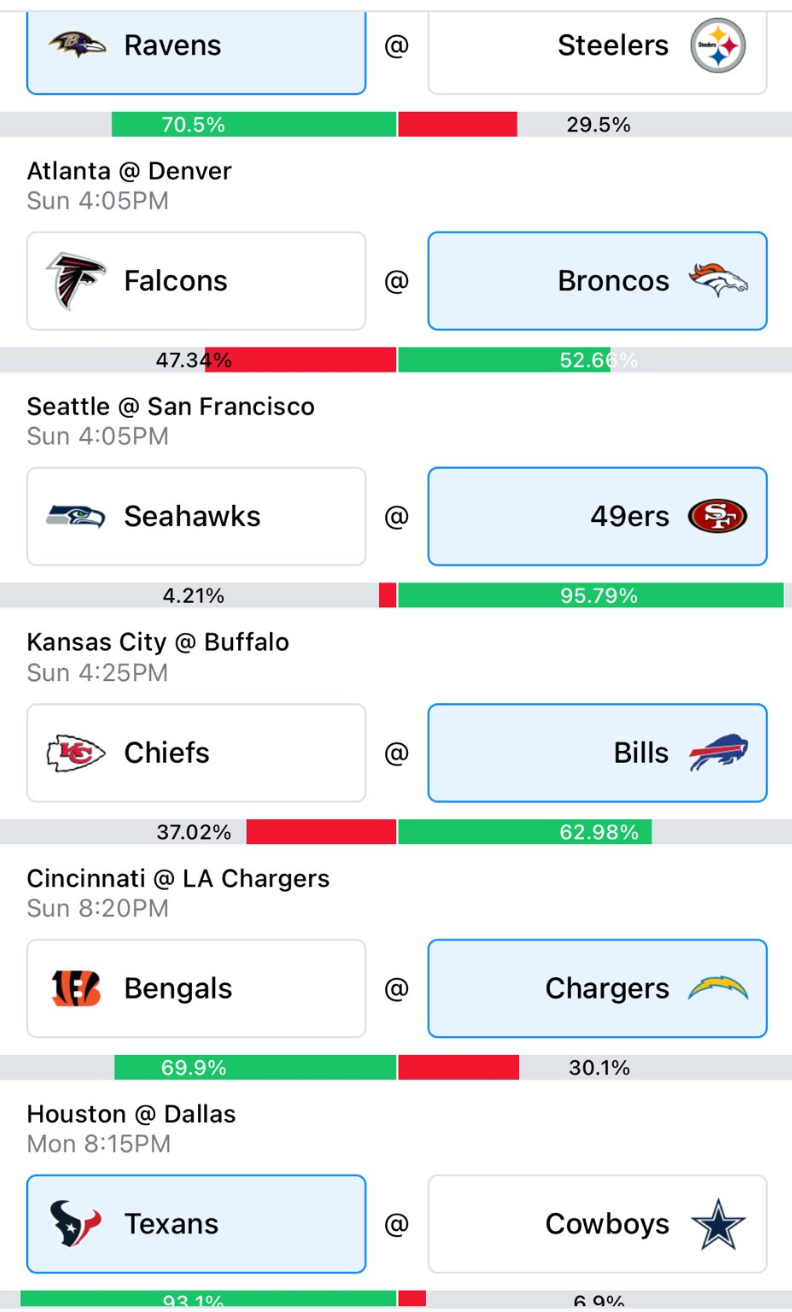The width and height of the screenshot is (792, 1312).
Task: Tap the Seahawks team logo
Action: [76, 517]
